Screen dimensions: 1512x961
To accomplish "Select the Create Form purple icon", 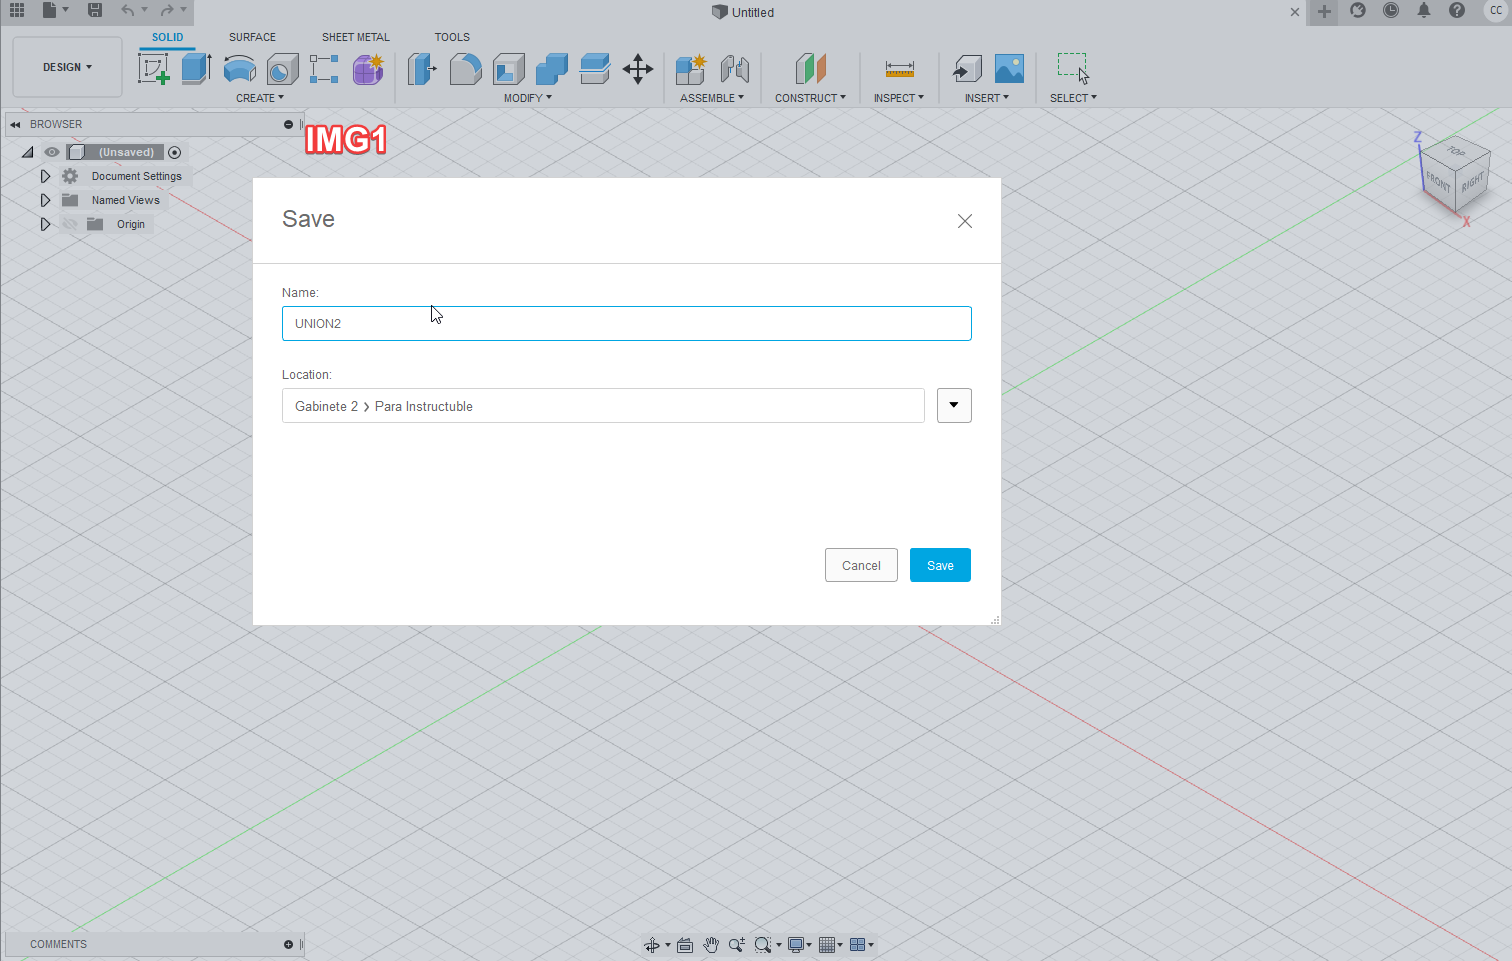I will coord(368,69).
